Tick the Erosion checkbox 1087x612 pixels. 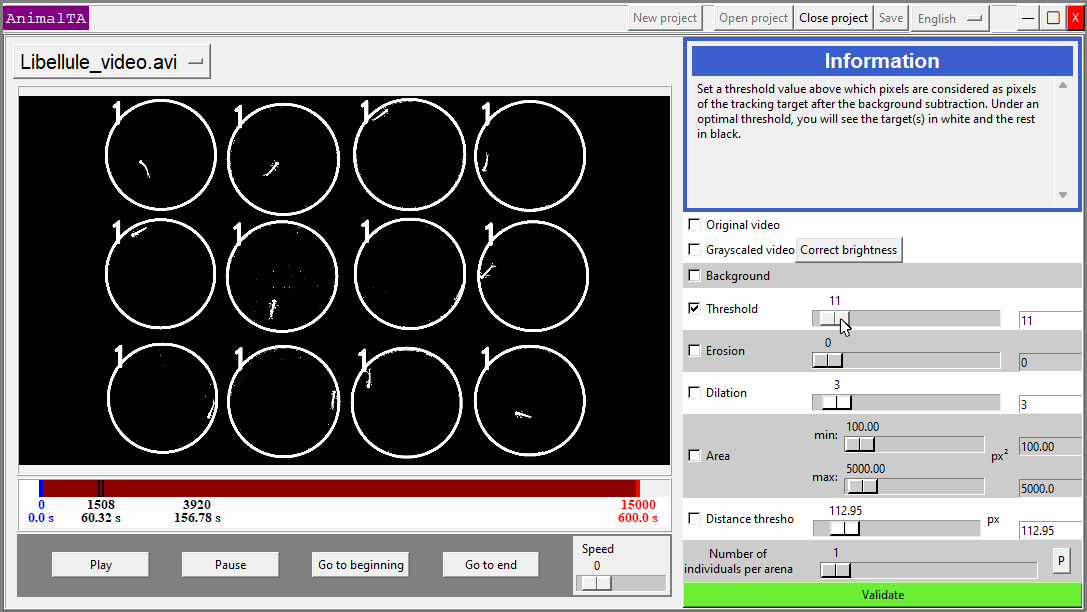coord(694,351)
